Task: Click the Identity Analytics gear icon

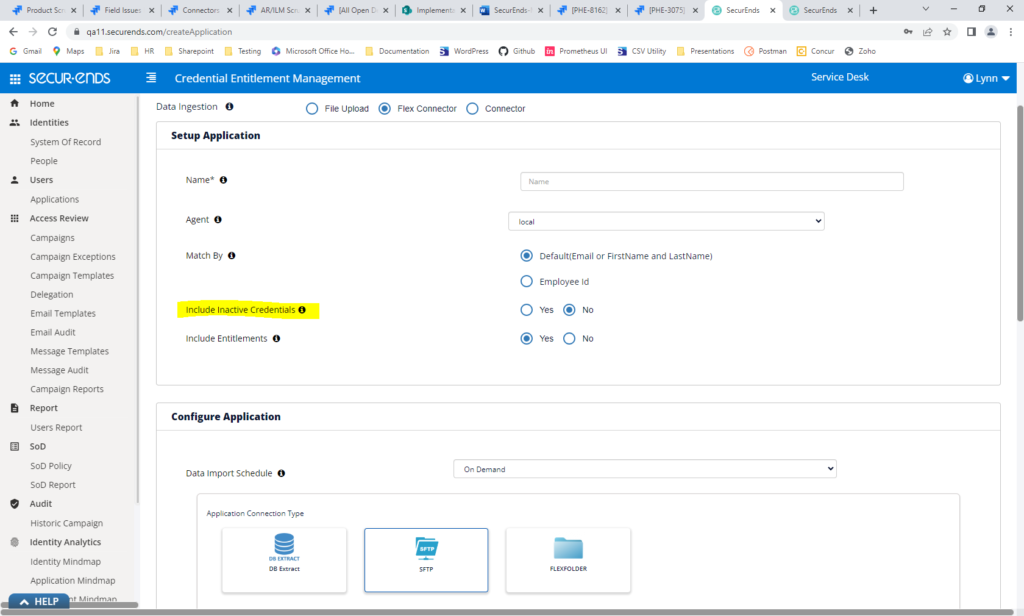Action: click(x=14, y=542)
